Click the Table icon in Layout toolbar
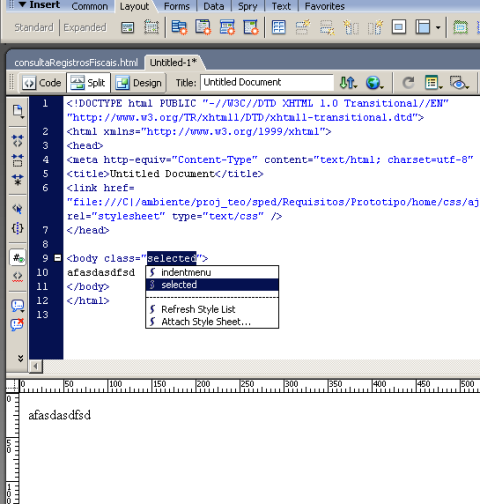 point(279,27)
